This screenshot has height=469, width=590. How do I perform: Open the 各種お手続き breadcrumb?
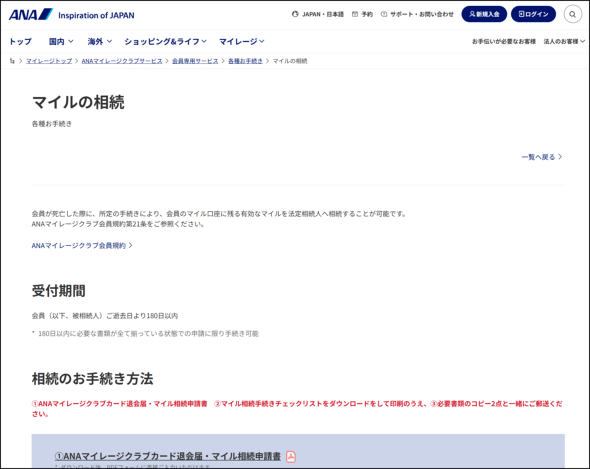[245, 61]
